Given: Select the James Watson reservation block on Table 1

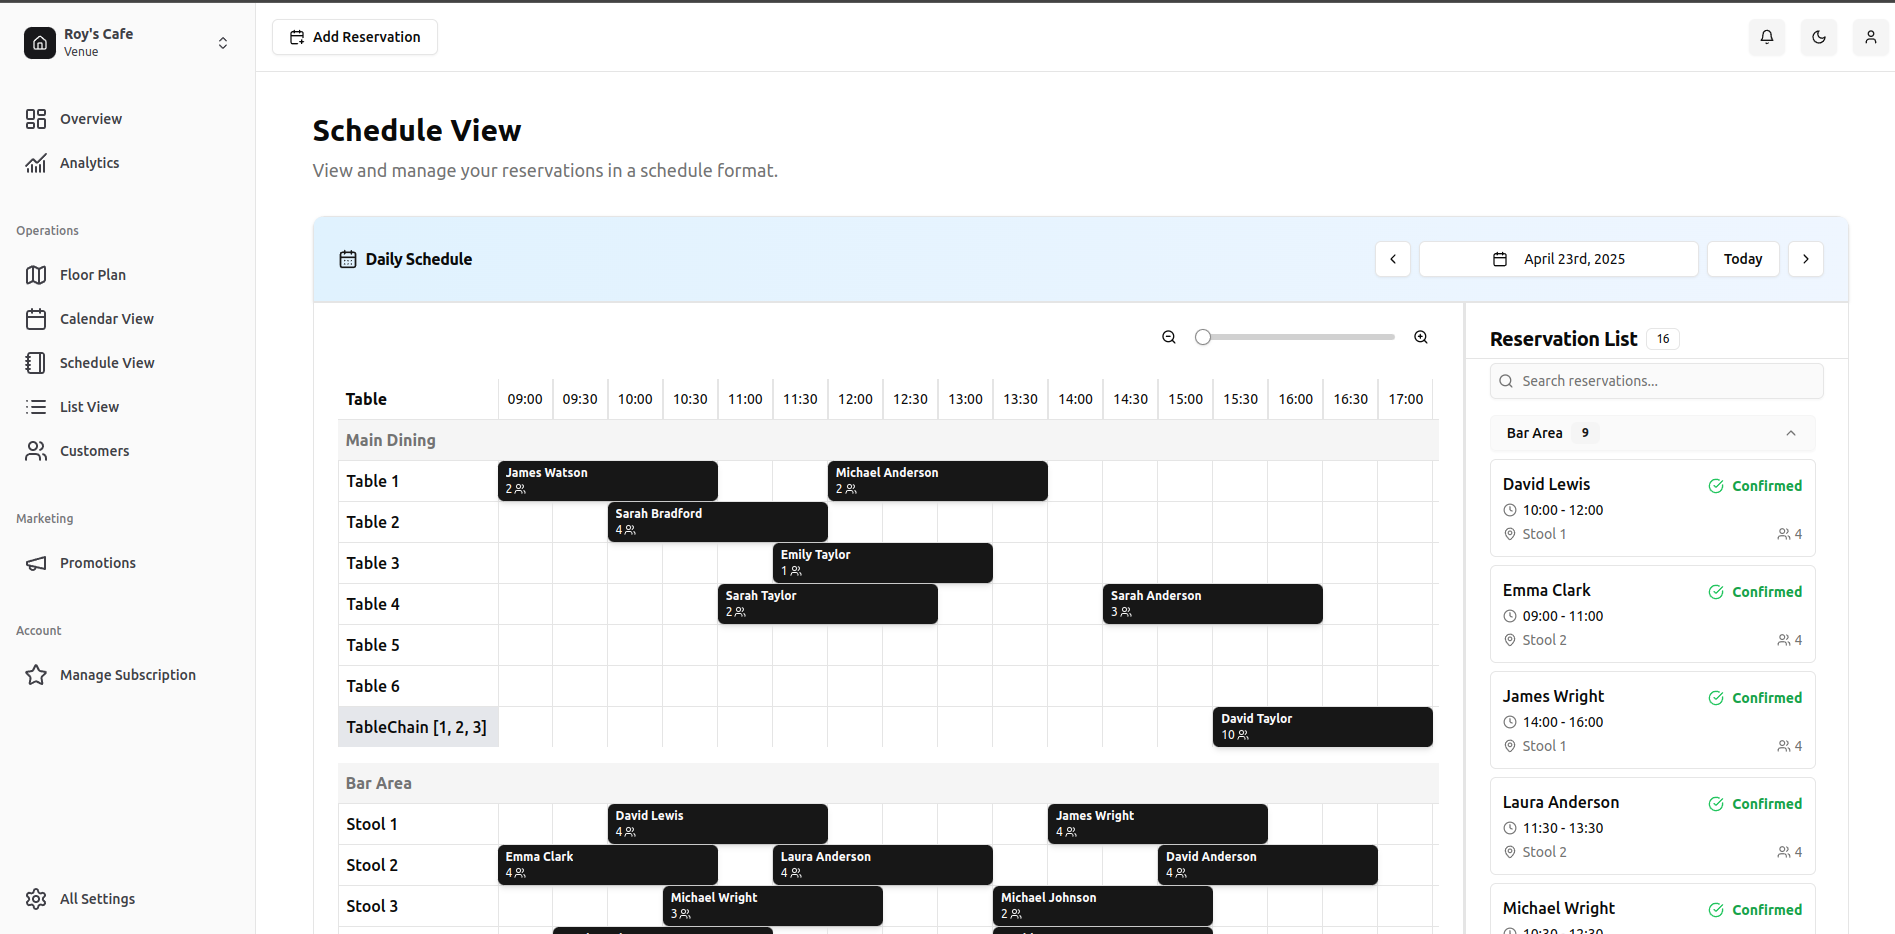Looking at the screenshot, I should 607,480.
